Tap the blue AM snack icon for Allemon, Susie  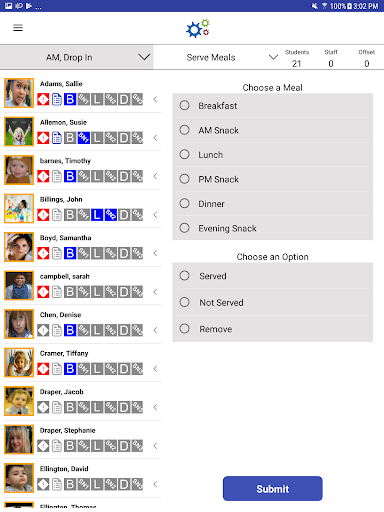click(84, 138)
